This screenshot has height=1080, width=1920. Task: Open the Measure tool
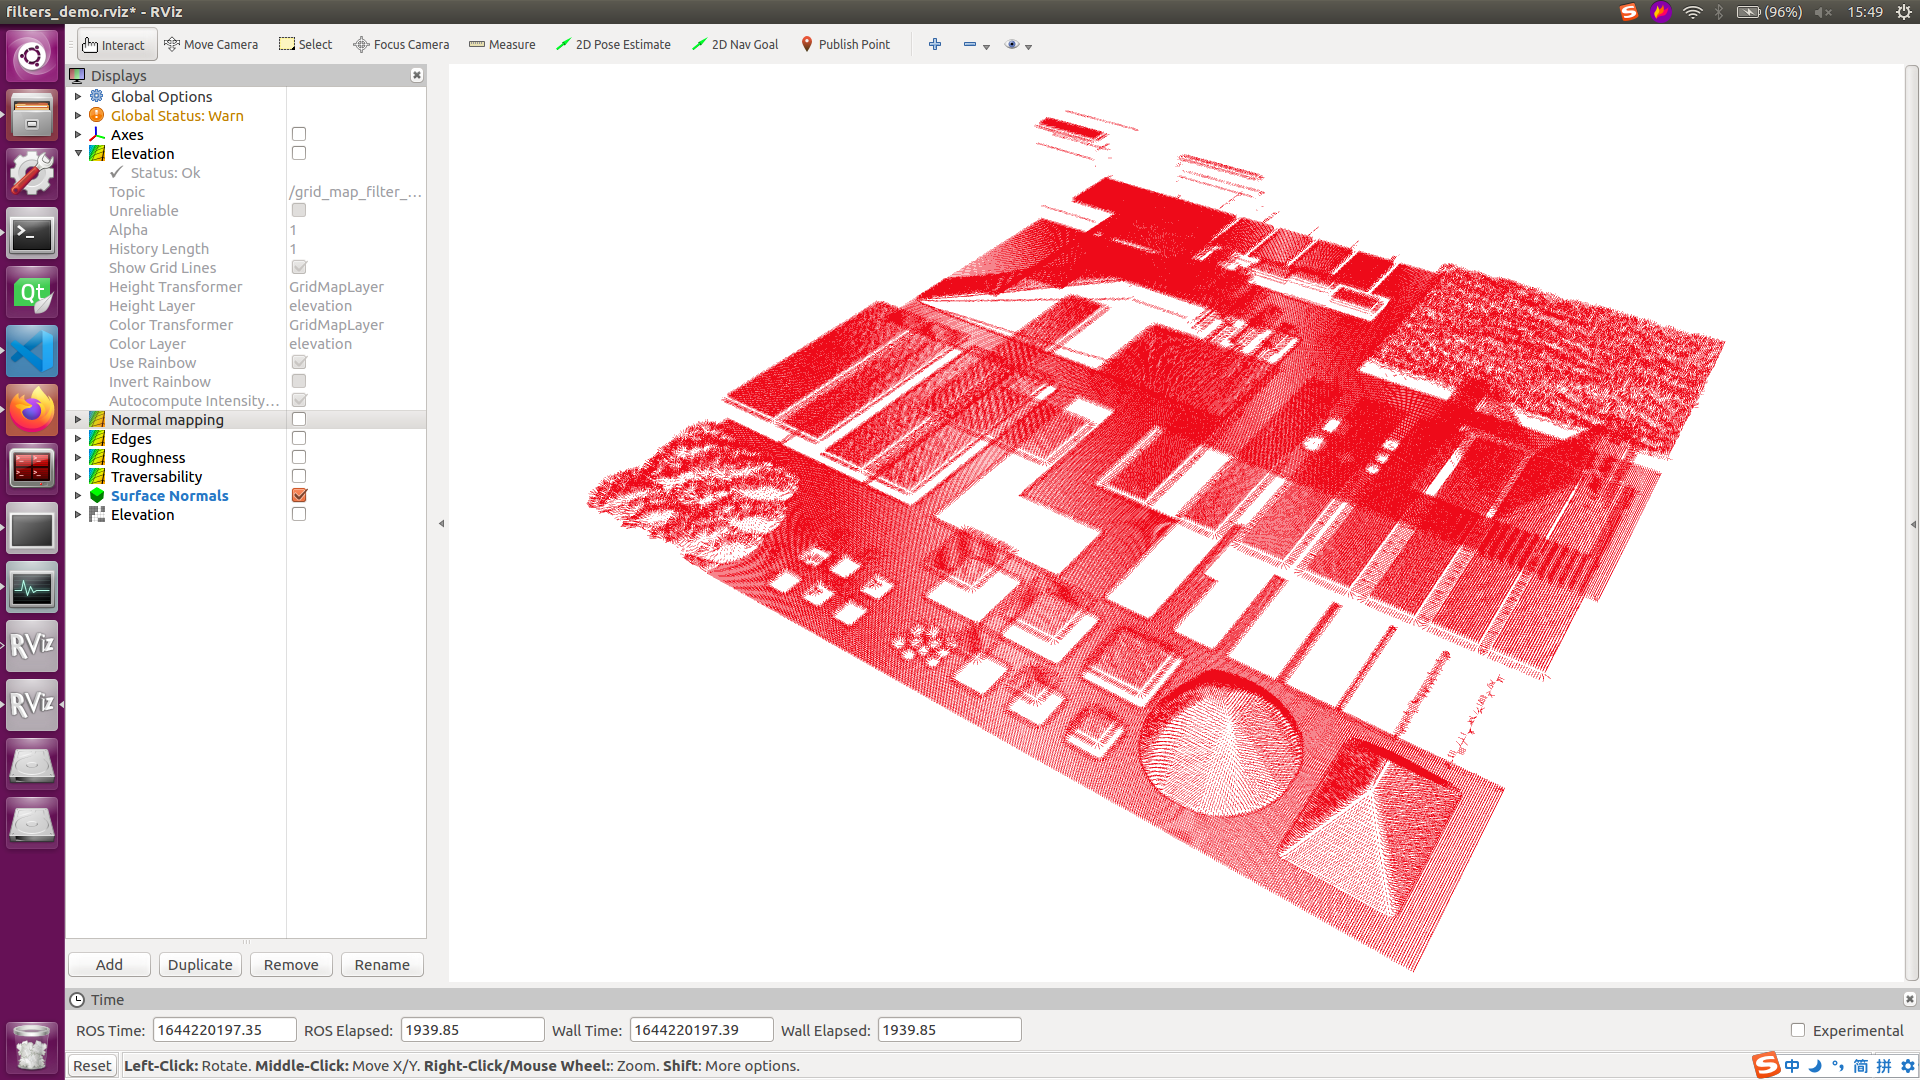coord(502,44)
